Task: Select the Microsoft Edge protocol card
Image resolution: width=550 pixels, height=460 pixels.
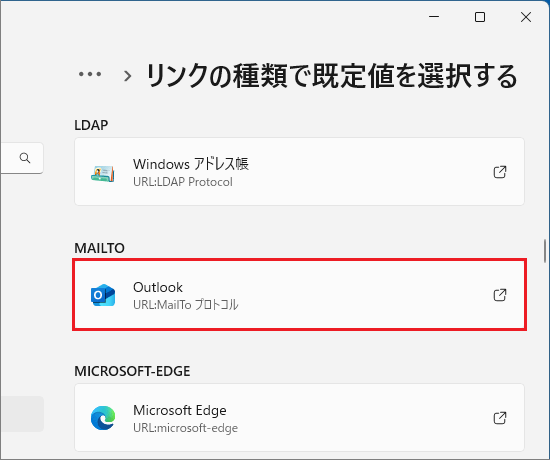Action: (299, 418)
